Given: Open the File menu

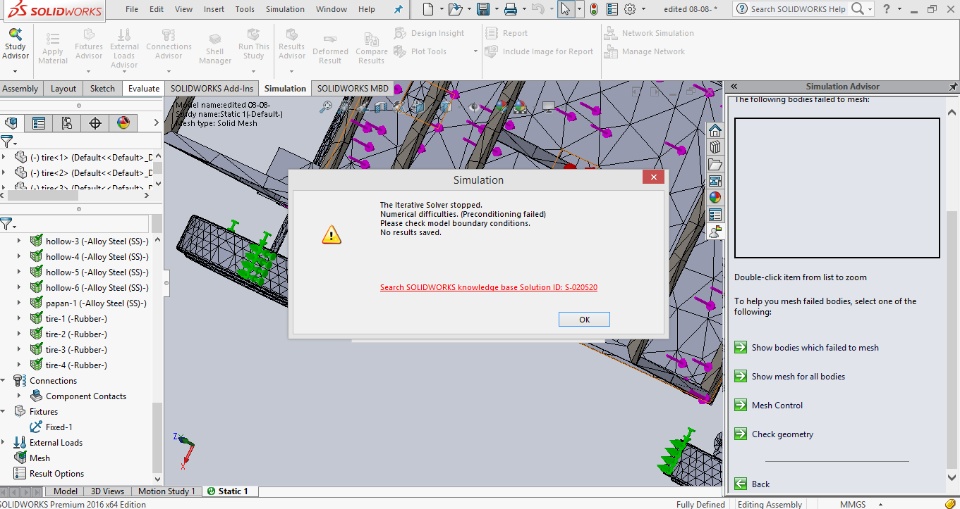Looking at the screenshot, I should (132, 9).
